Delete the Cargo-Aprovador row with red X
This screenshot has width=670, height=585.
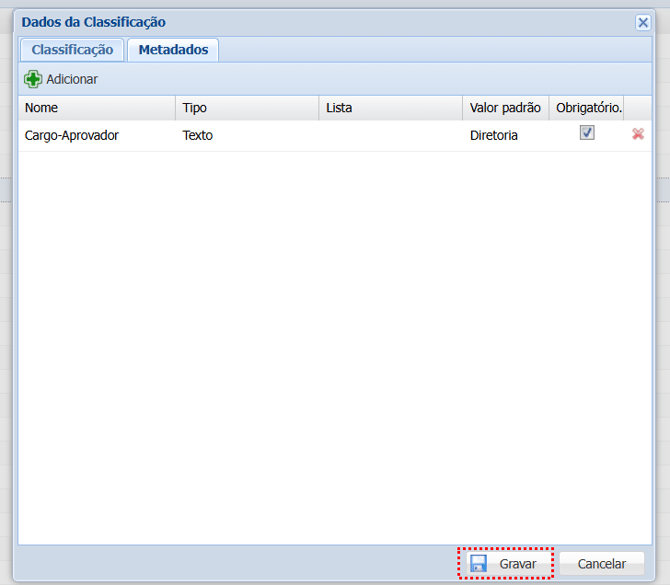(638, 134)
